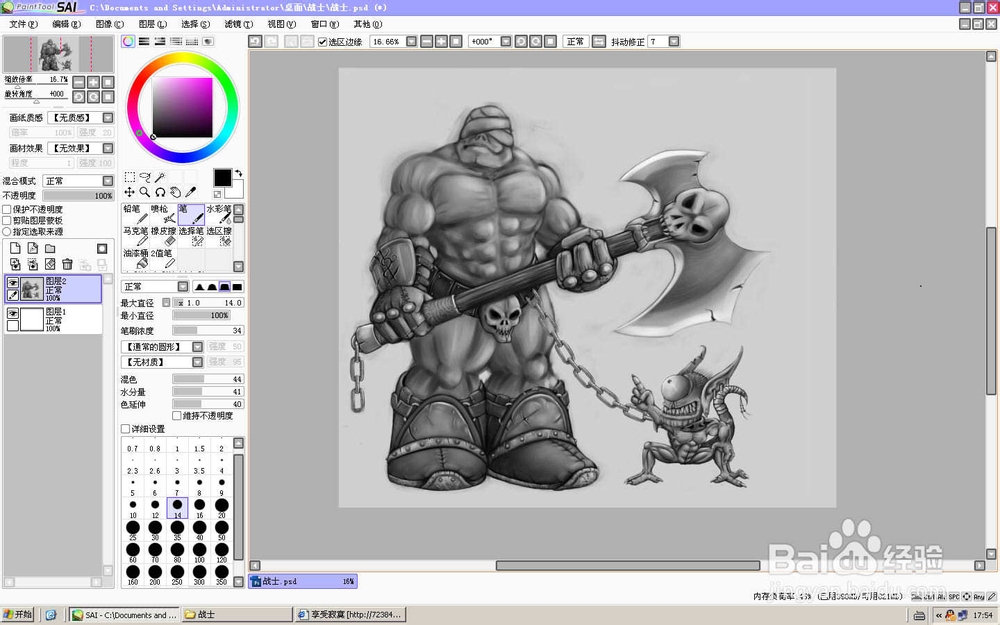Hide 图层1 using its eye icon
1000x625 pixels.
(x=13, y=313)
